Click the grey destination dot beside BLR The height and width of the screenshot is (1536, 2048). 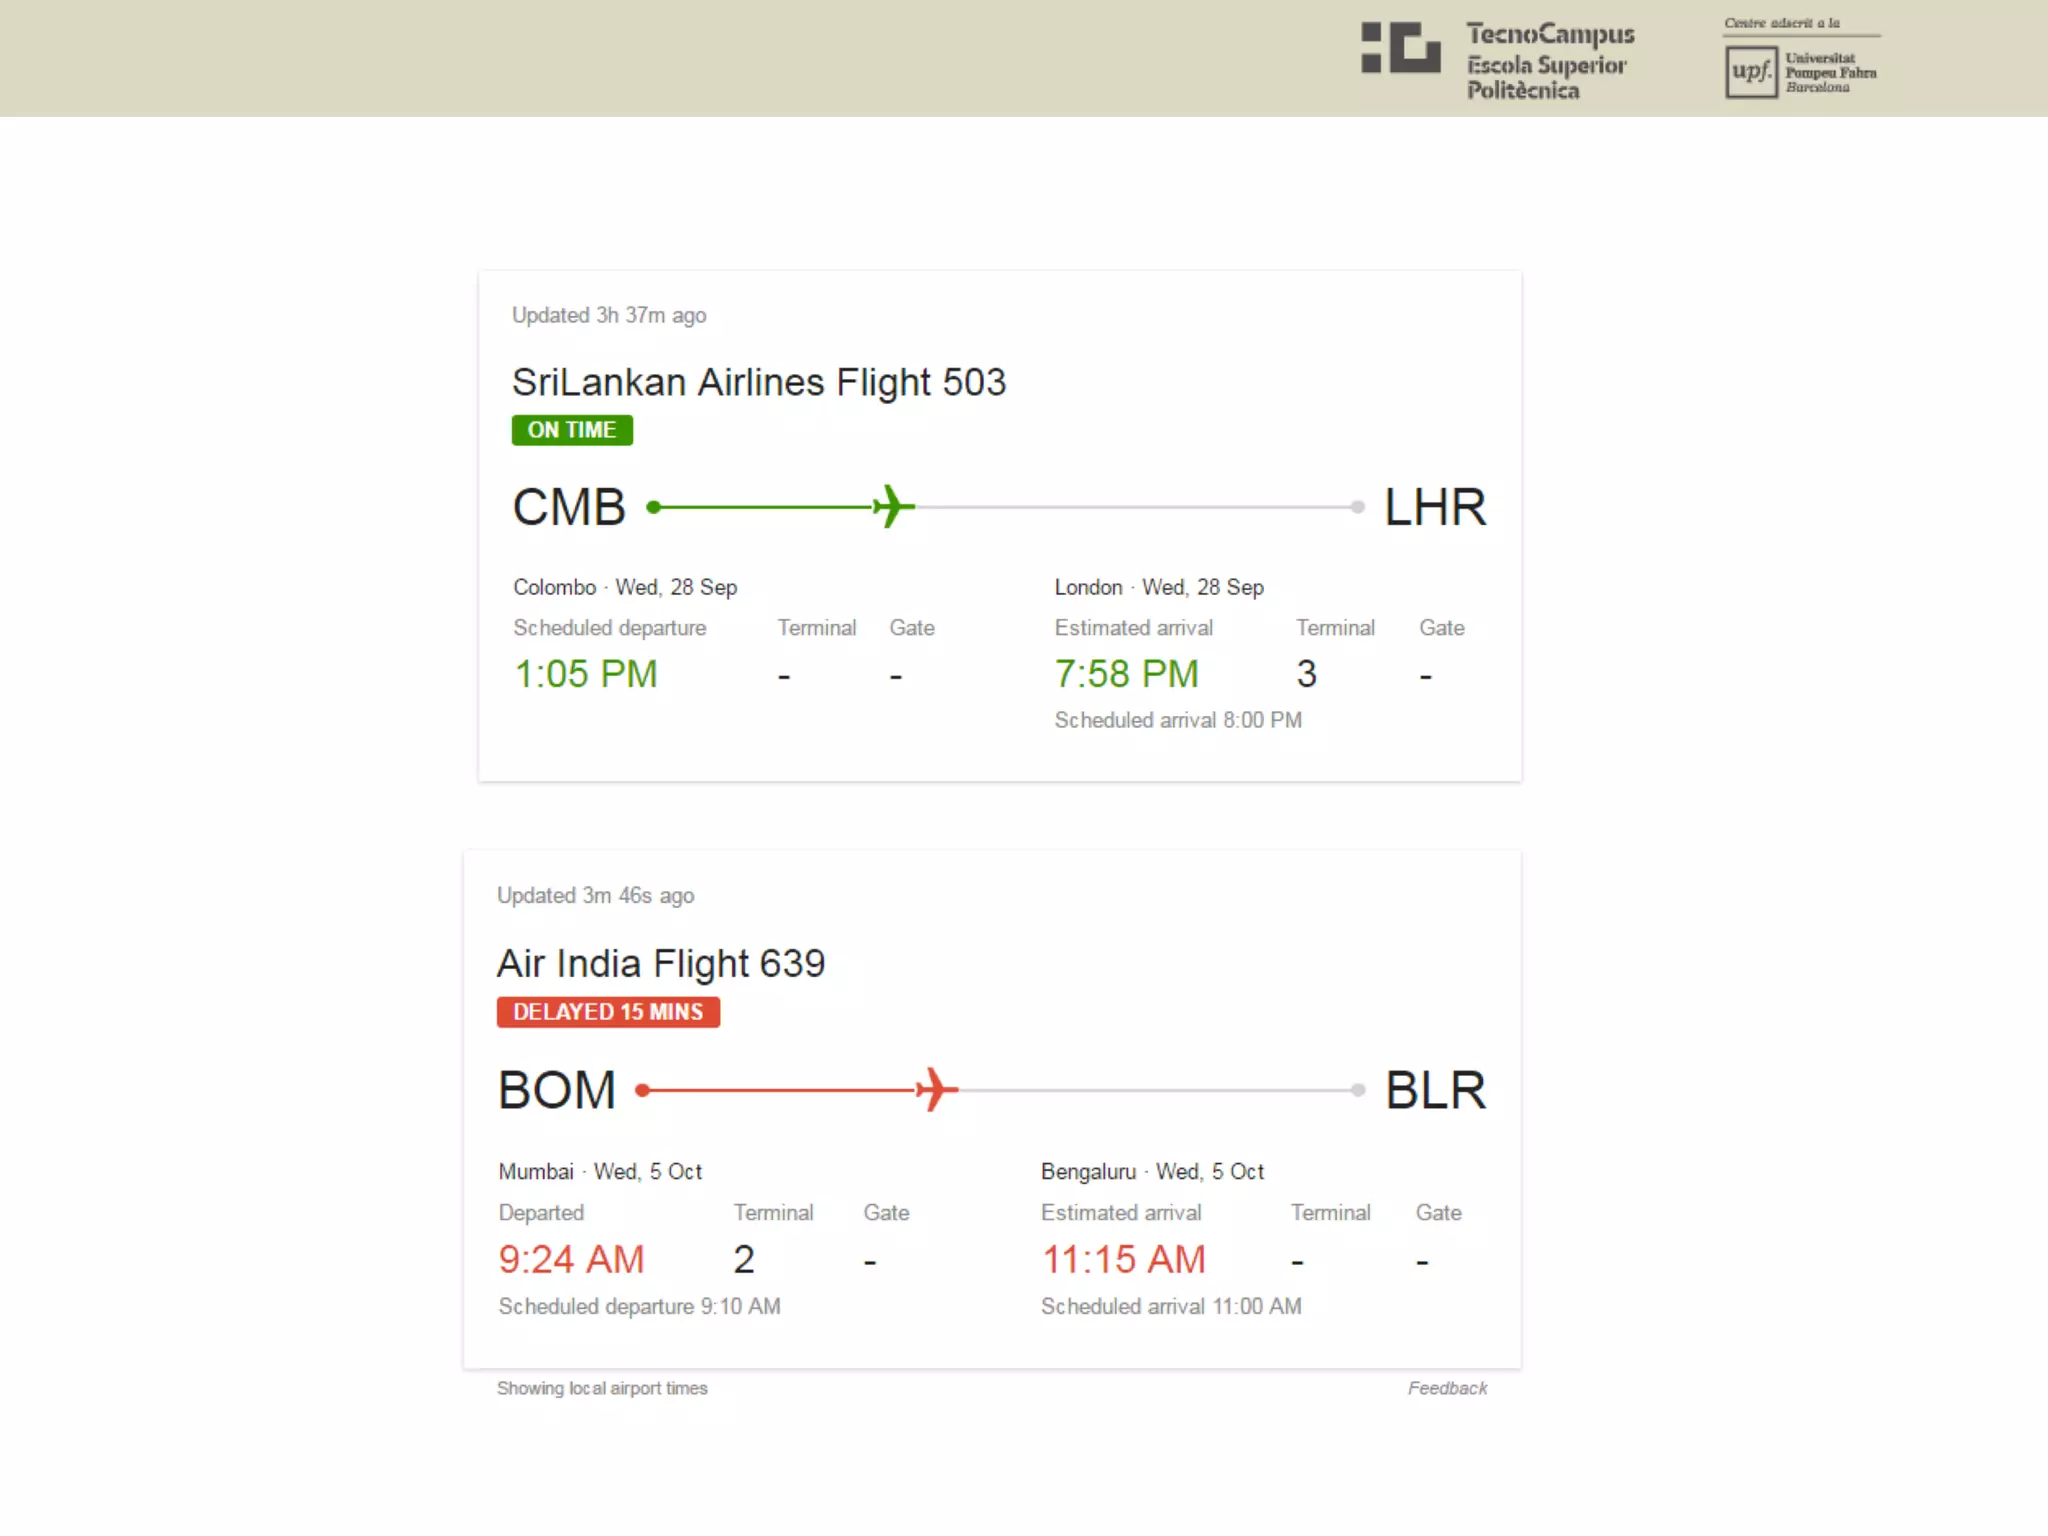[1357, 1090]
